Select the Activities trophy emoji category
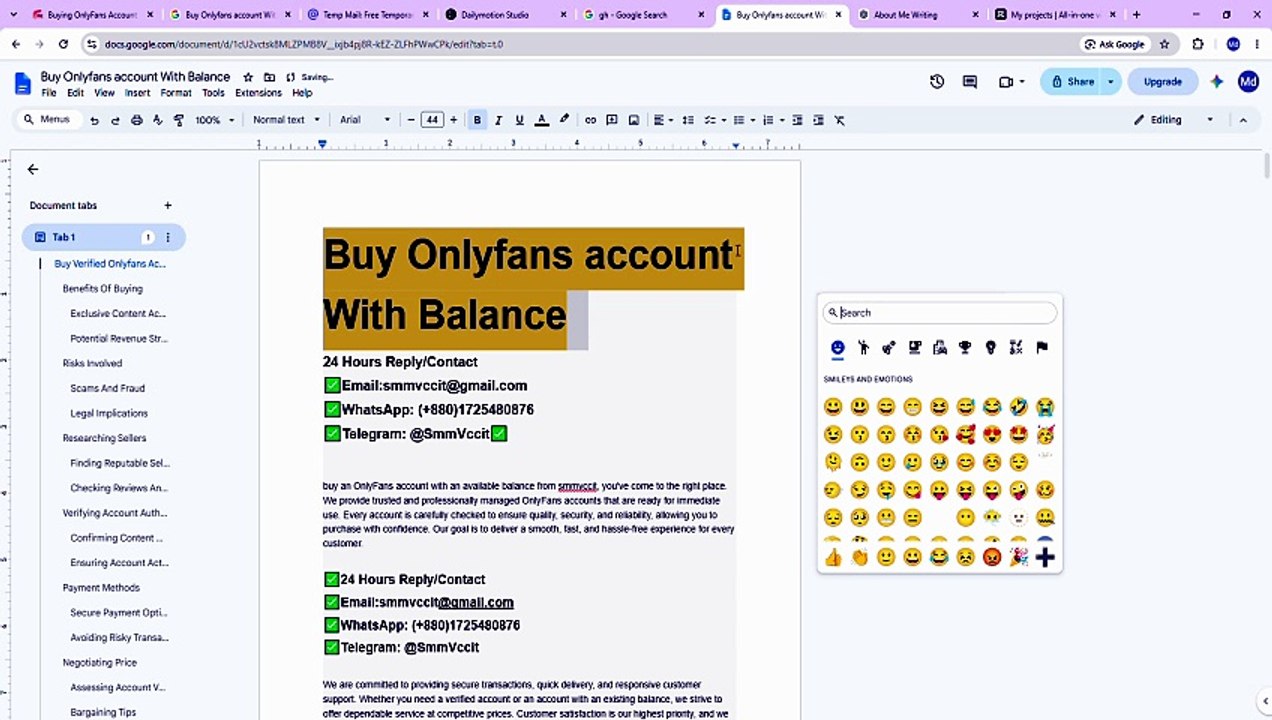The height and width of the screenshot is (720, 1272). click(965, 348)
